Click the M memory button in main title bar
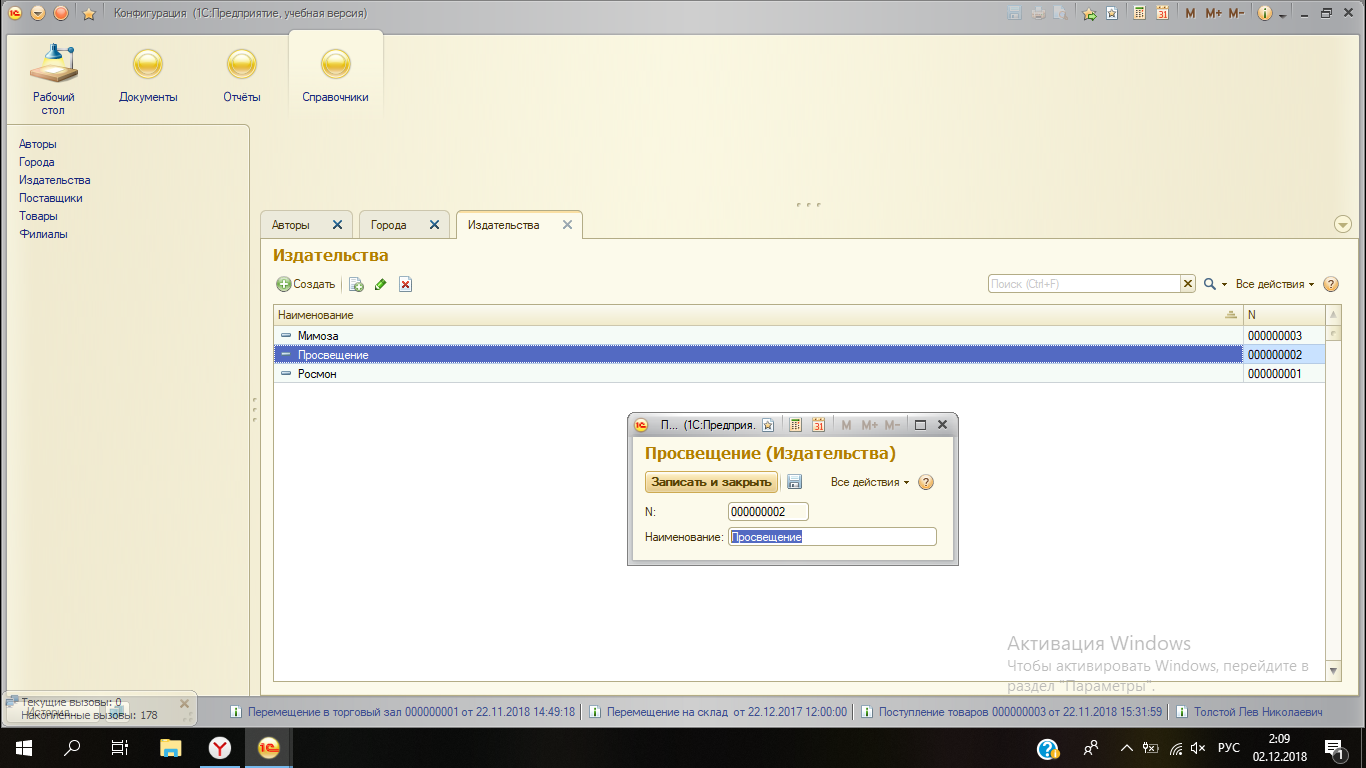The height and width of the screenshot is (768, 1366). click(x=1190, y=14)
